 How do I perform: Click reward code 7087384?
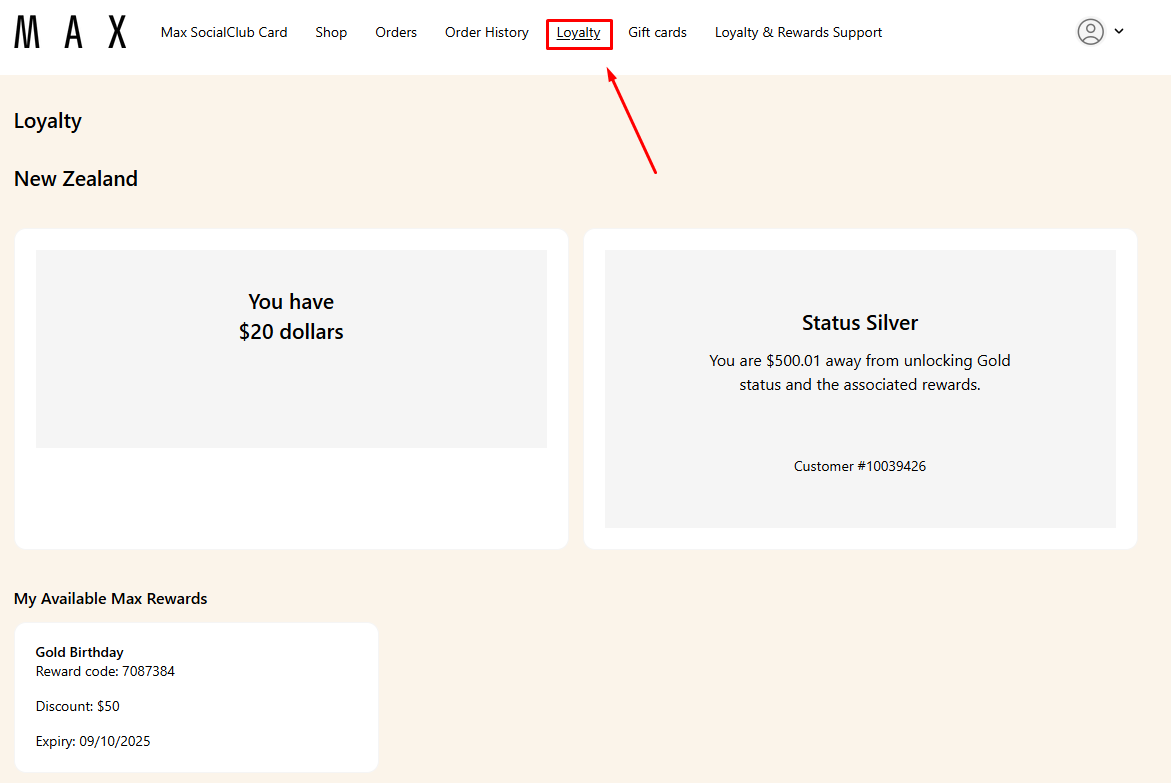point(105,671)
